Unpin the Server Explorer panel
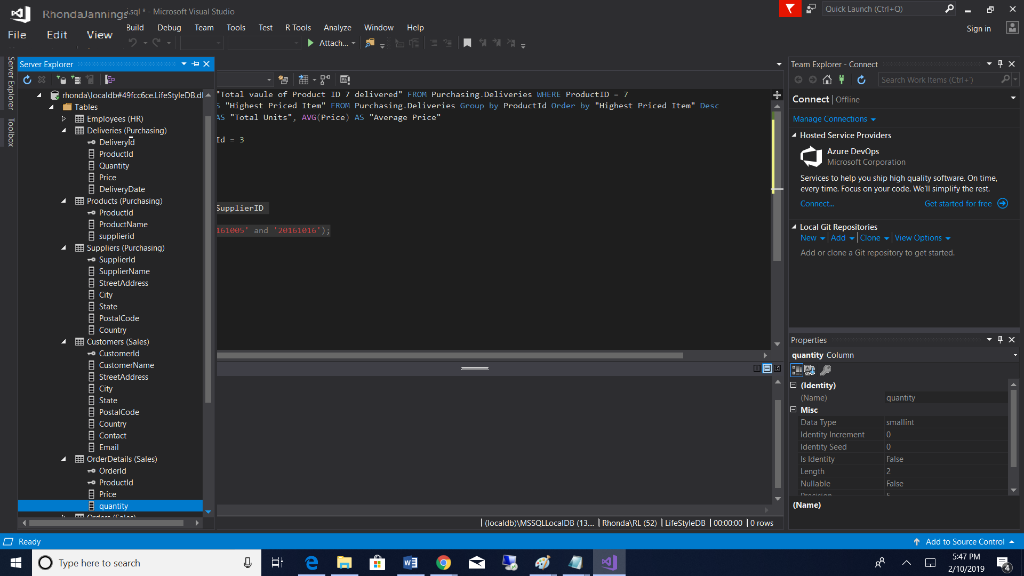 pos(196,63)
